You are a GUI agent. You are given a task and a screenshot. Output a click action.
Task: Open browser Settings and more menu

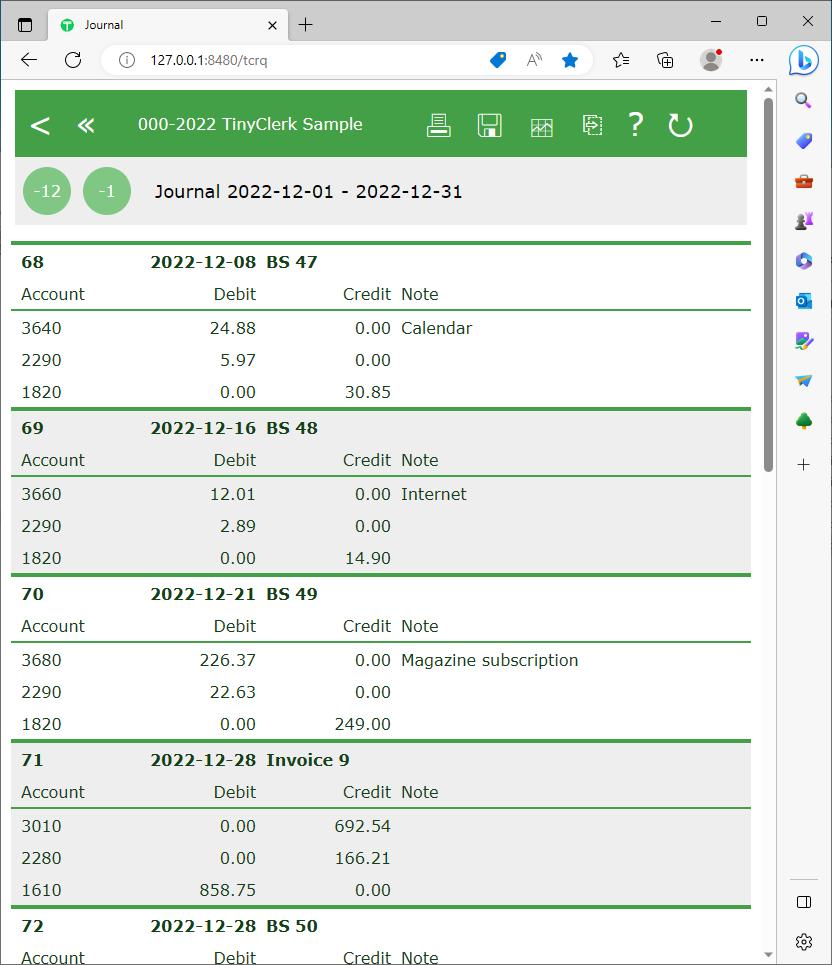pos(757,60)
